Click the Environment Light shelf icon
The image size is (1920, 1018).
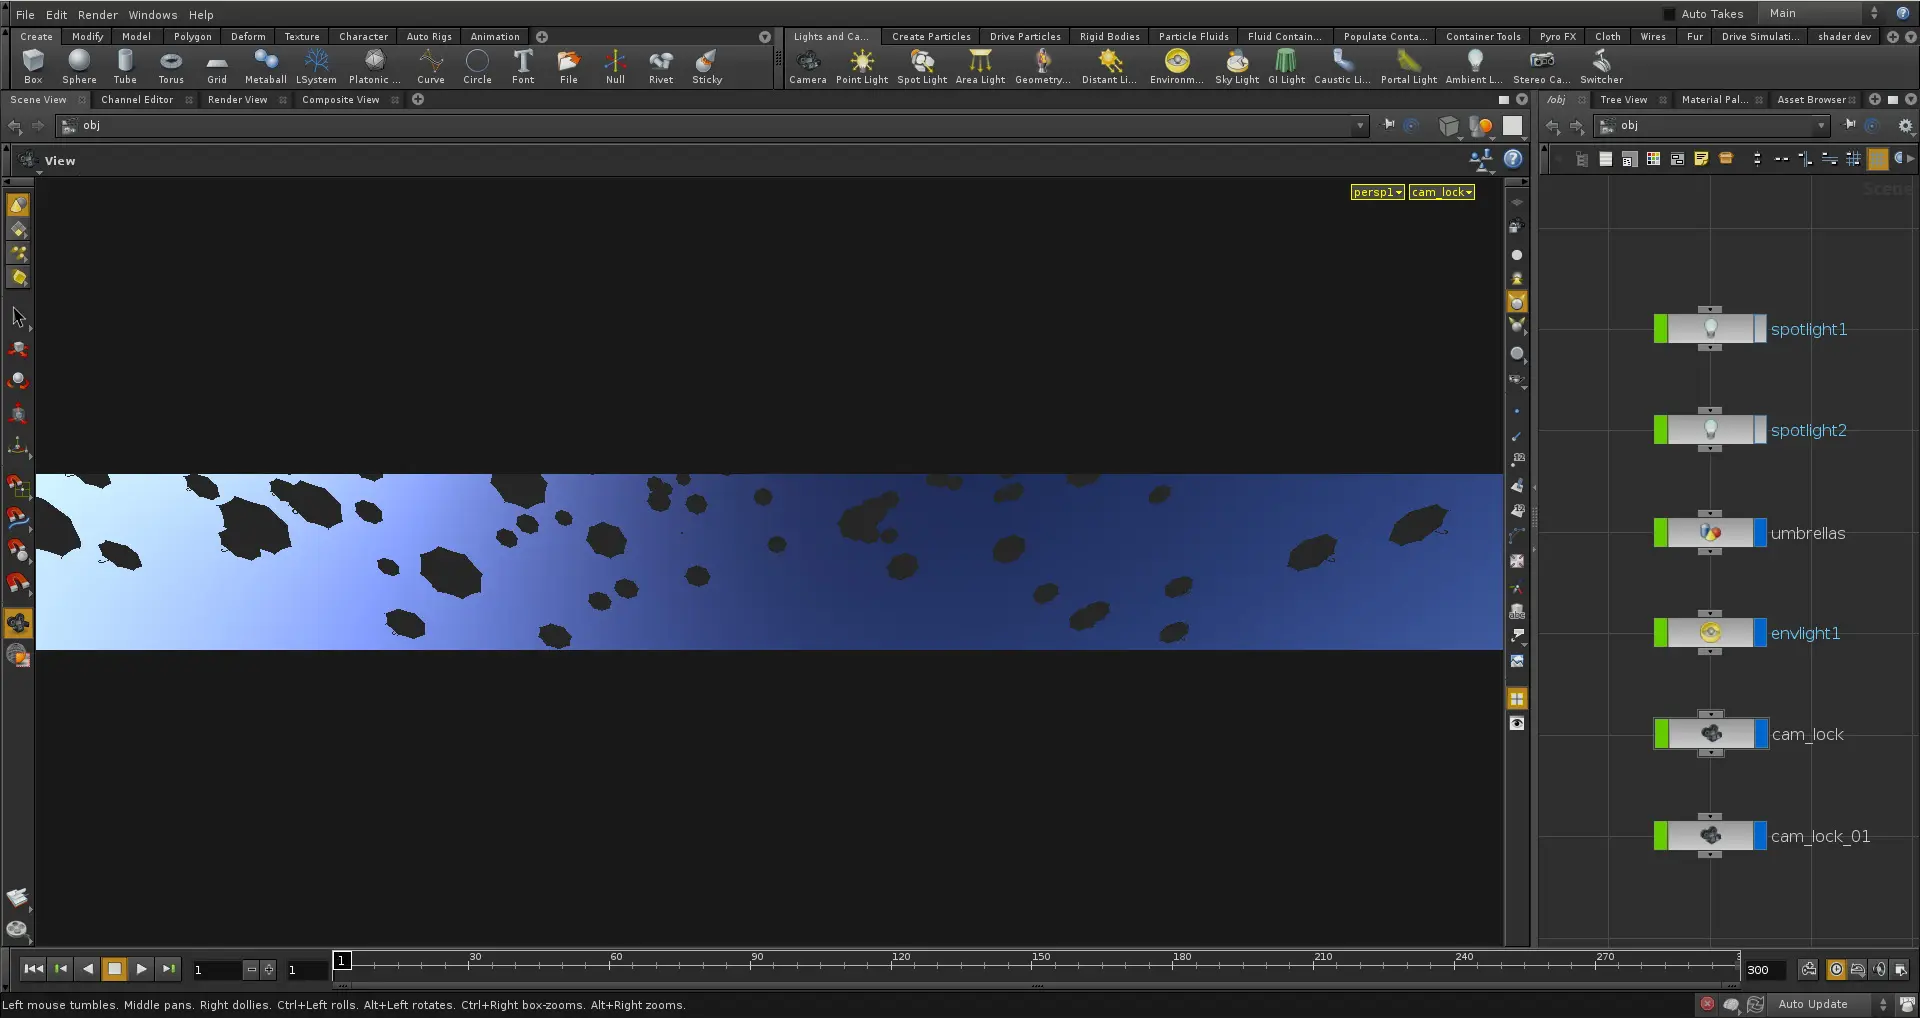coord(1177,67)
